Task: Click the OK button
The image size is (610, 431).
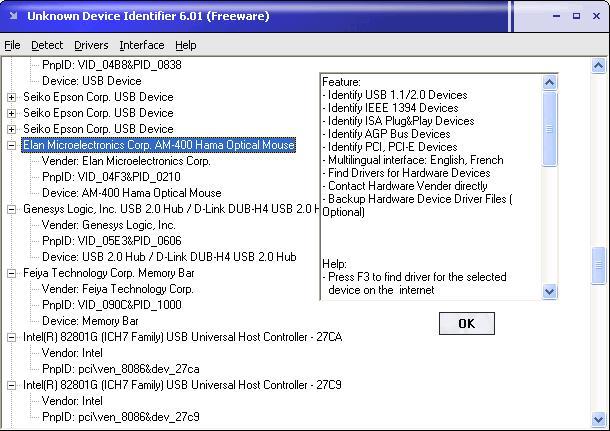Action: click(x=466, y=323)
